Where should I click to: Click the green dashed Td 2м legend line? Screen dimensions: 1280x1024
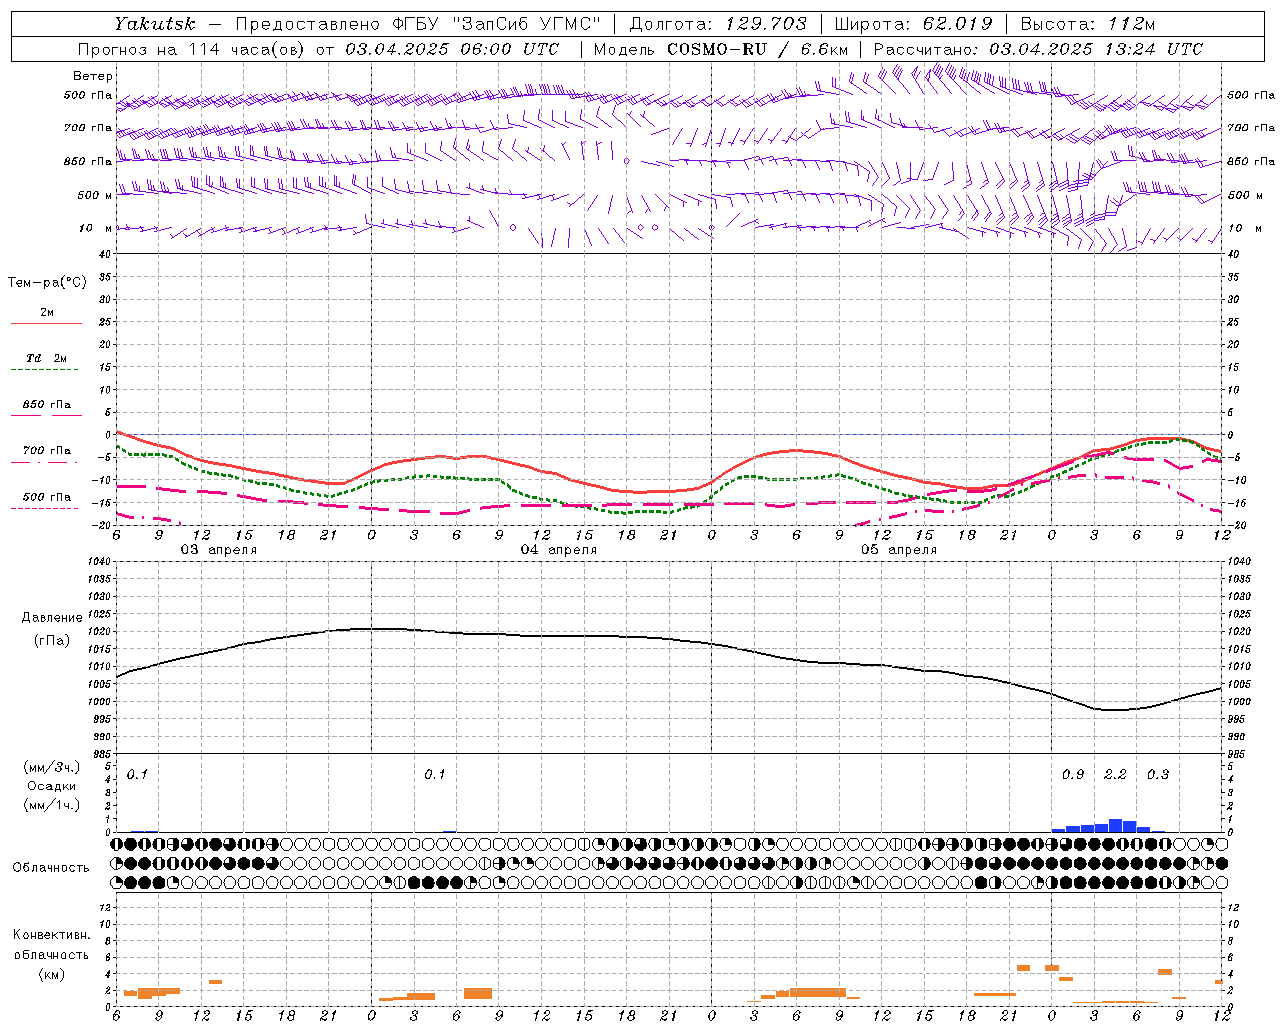coord(44,370)
